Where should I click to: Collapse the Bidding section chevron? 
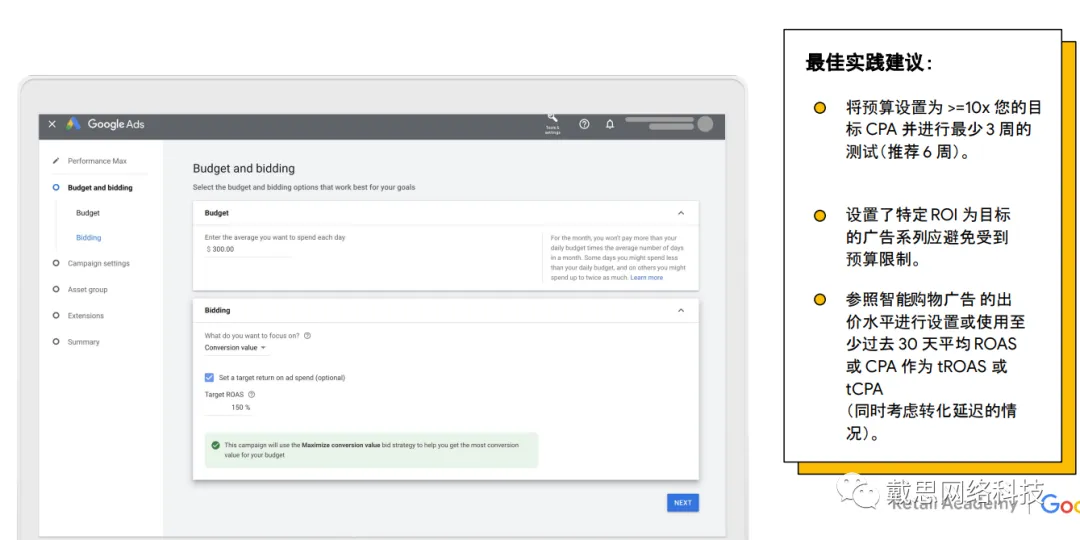[681, 311]
